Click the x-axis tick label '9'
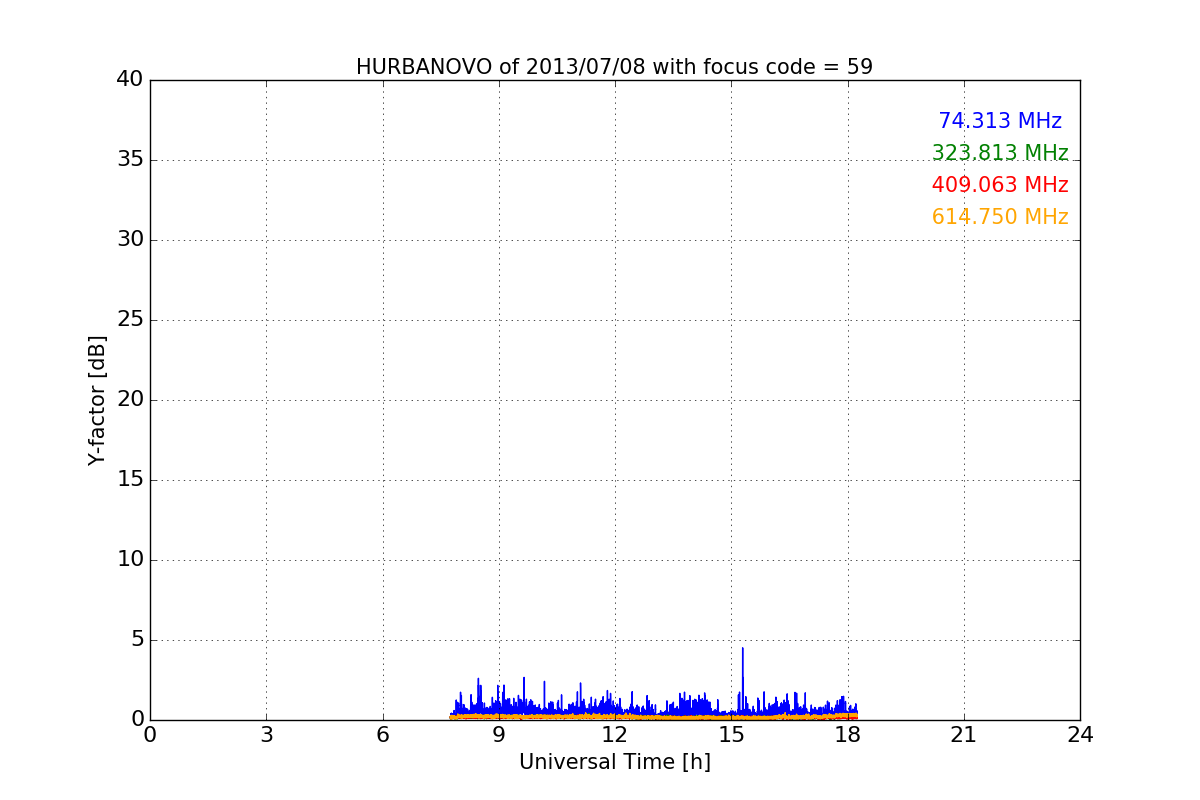1200x800 pixels. 499,735
